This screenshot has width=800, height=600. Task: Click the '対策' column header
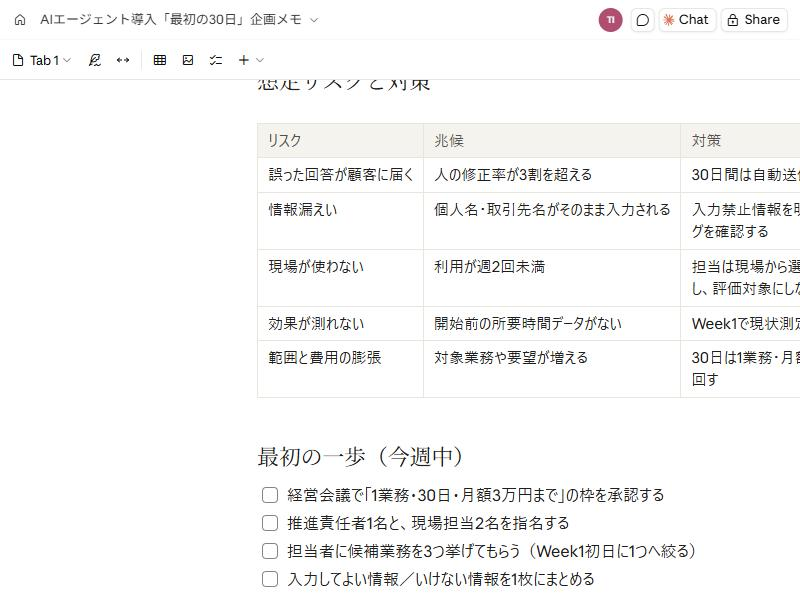(x=740, y=140)
